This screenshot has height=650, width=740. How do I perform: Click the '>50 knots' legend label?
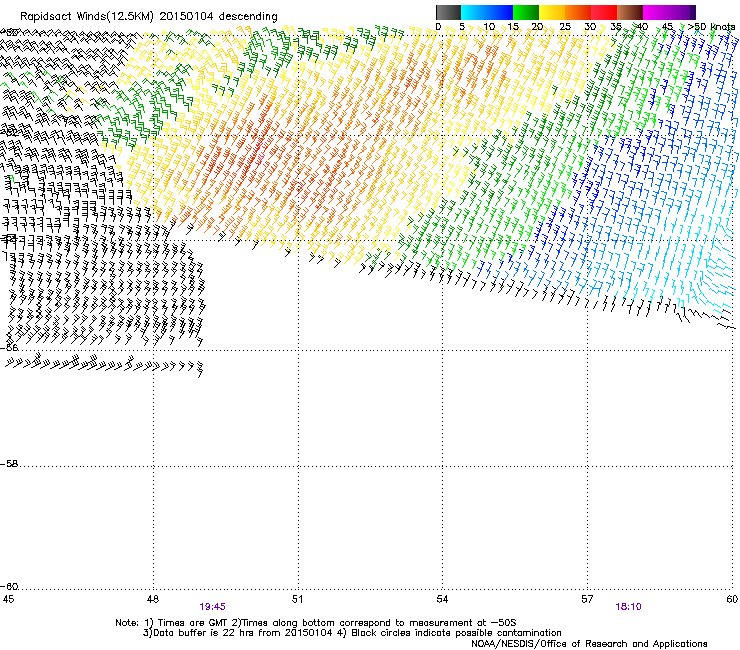point(711,27)
